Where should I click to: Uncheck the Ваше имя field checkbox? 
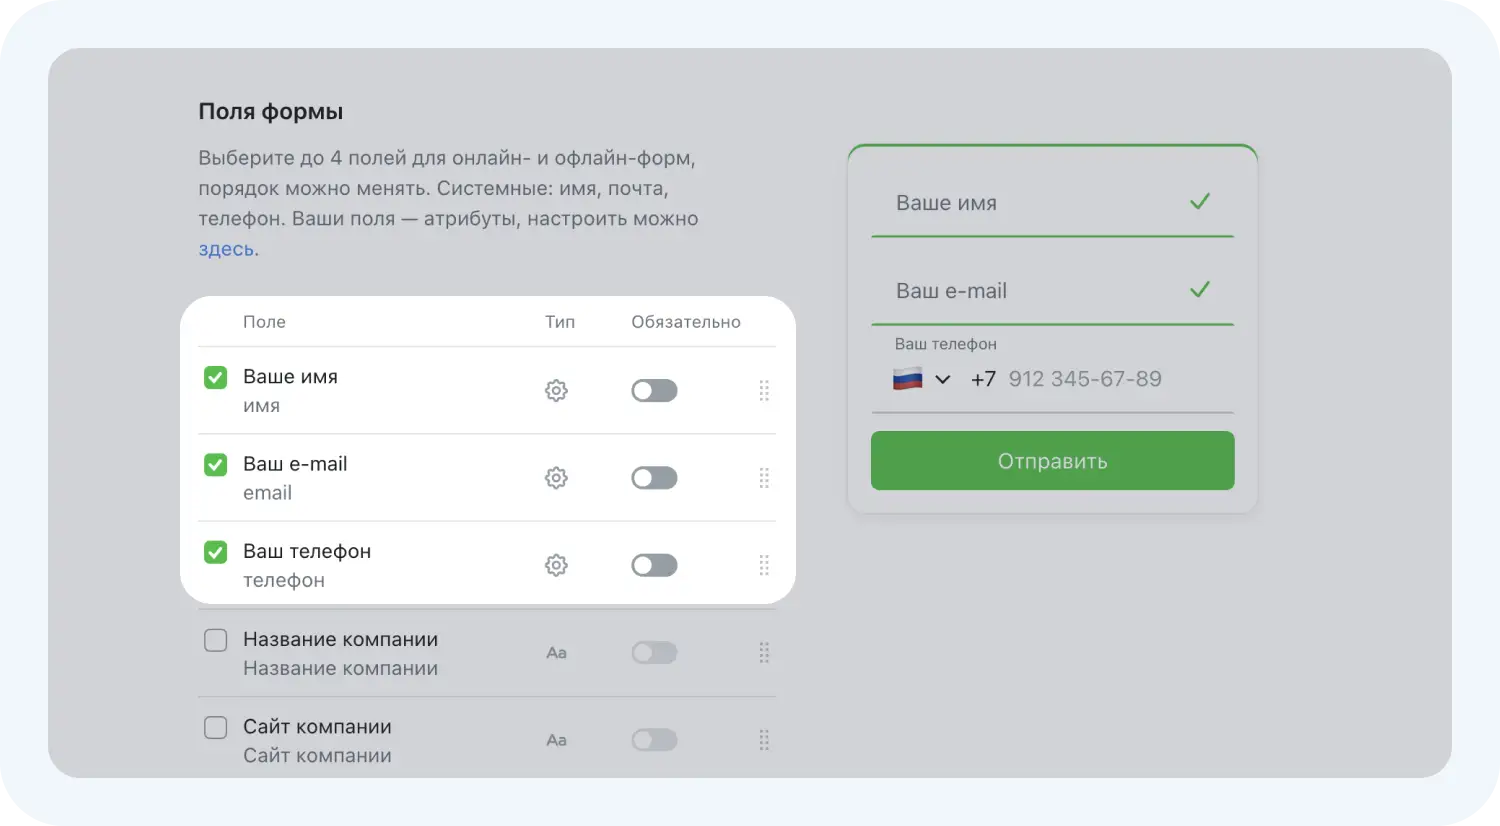(215, 377)
